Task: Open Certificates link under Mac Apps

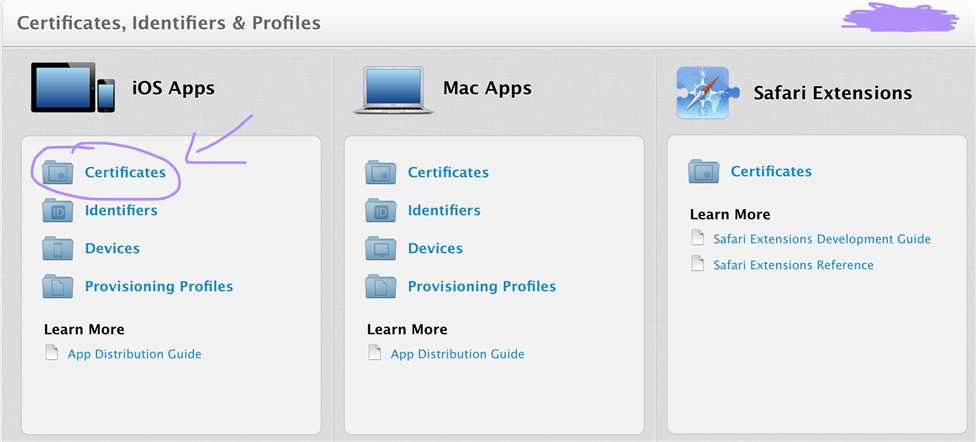Action: 448,172
